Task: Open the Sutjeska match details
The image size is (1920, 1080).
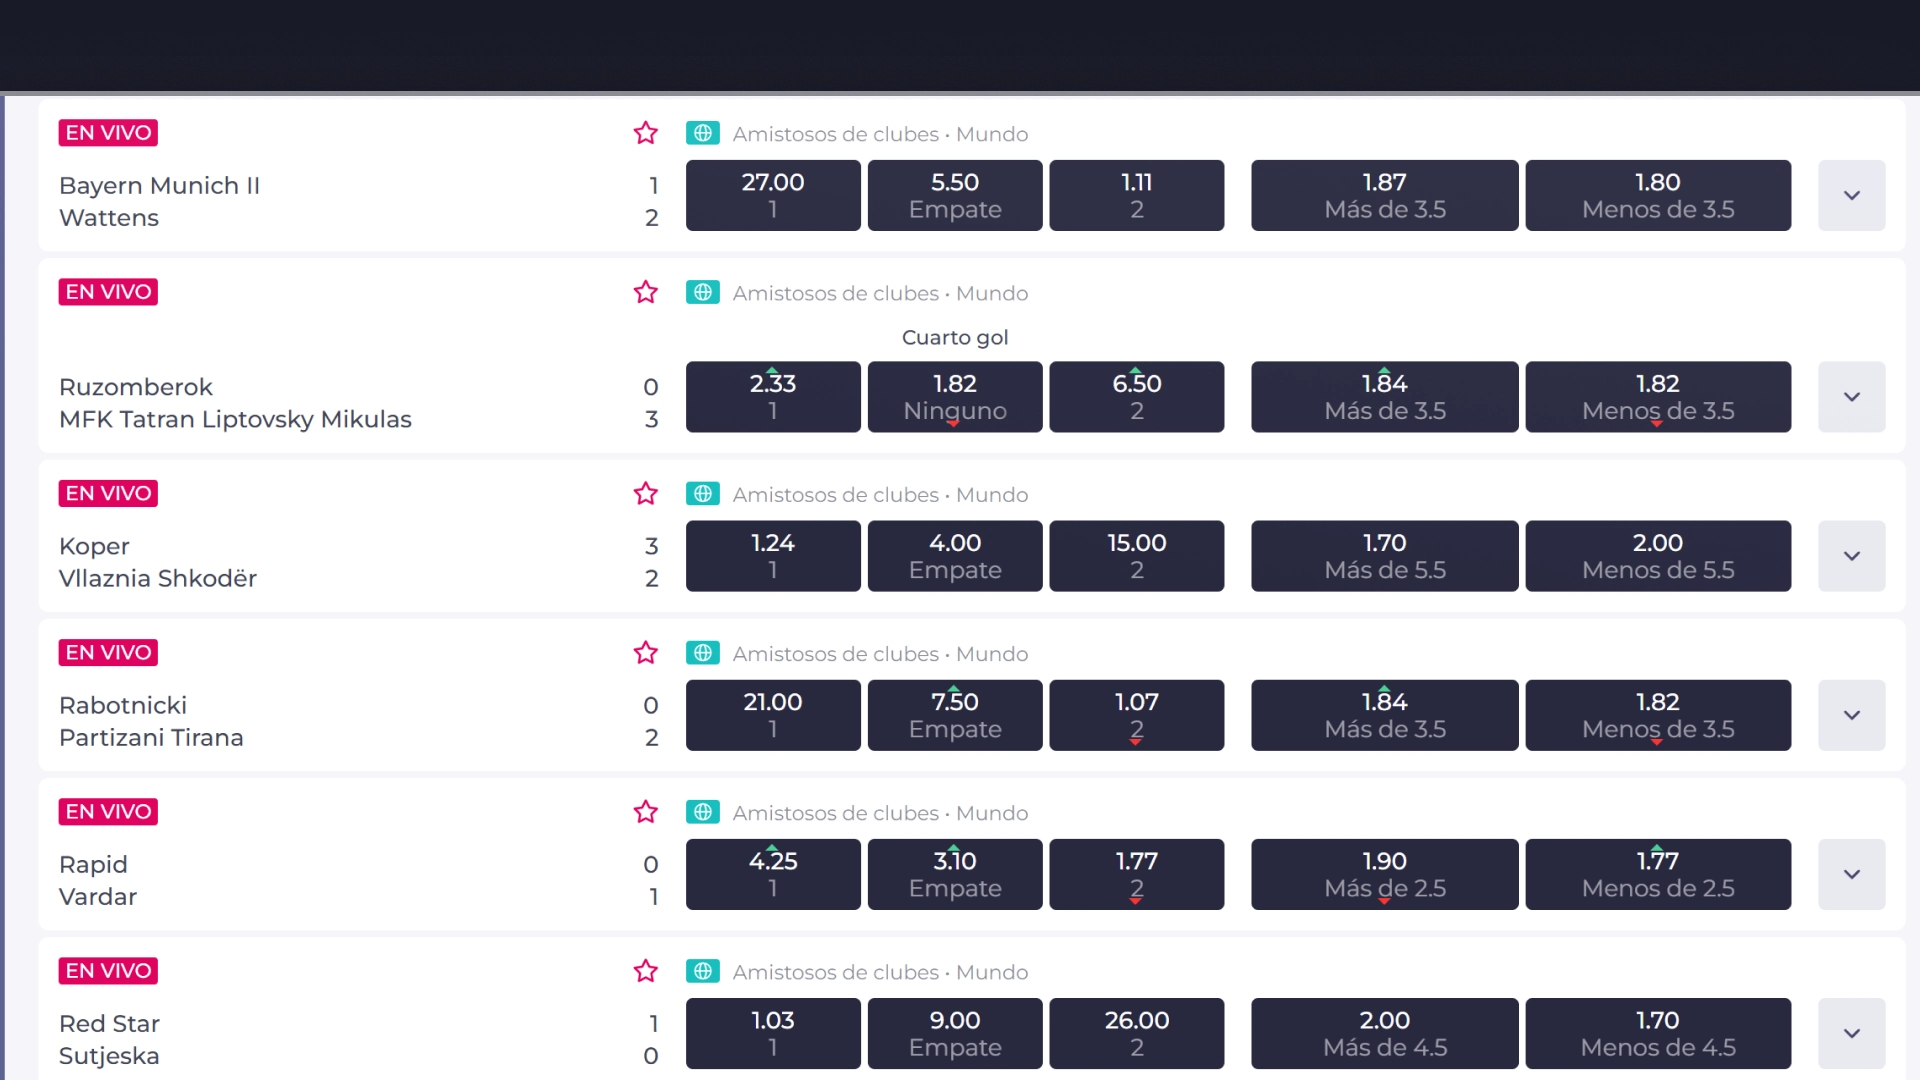Action: click(x=109, y=1055)
